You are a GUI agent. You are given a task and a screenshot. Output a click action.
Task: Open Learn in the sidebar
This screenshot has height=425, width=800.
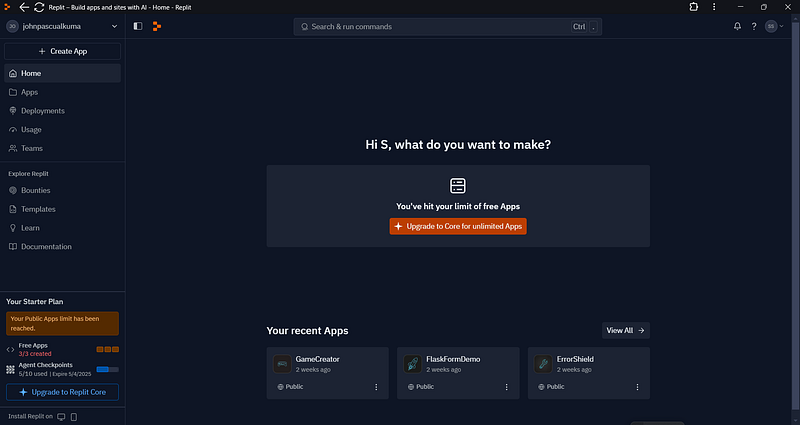tap(62, 228)
